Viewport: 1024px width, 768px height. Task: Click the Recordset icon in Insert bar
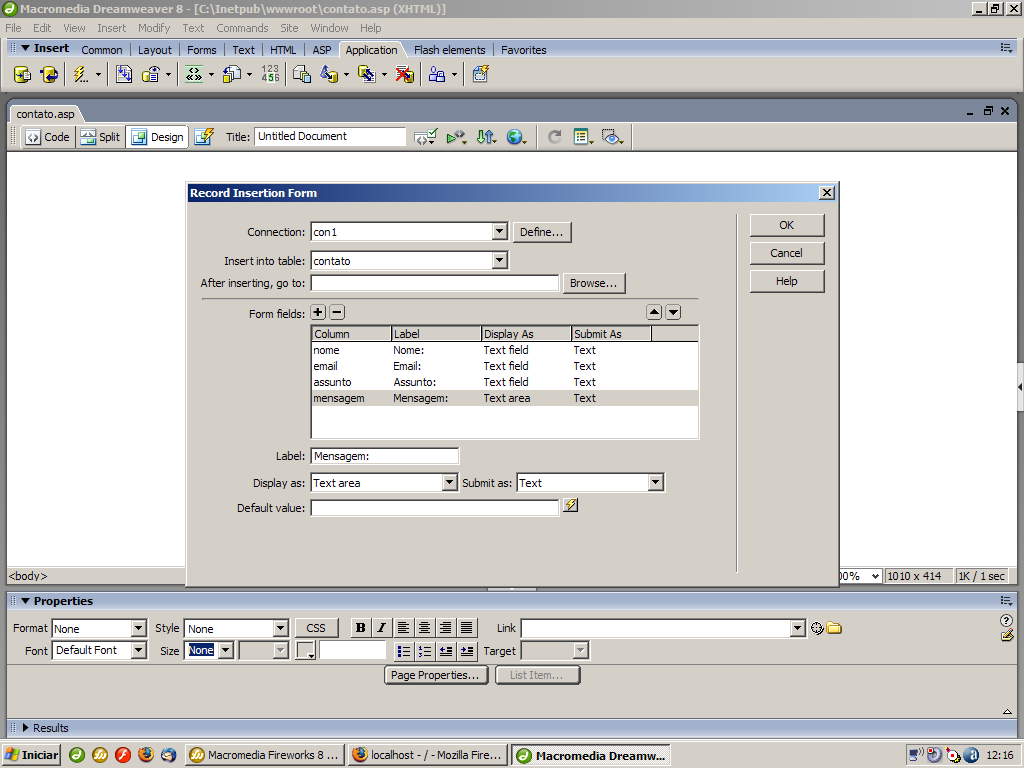point(22,74)
